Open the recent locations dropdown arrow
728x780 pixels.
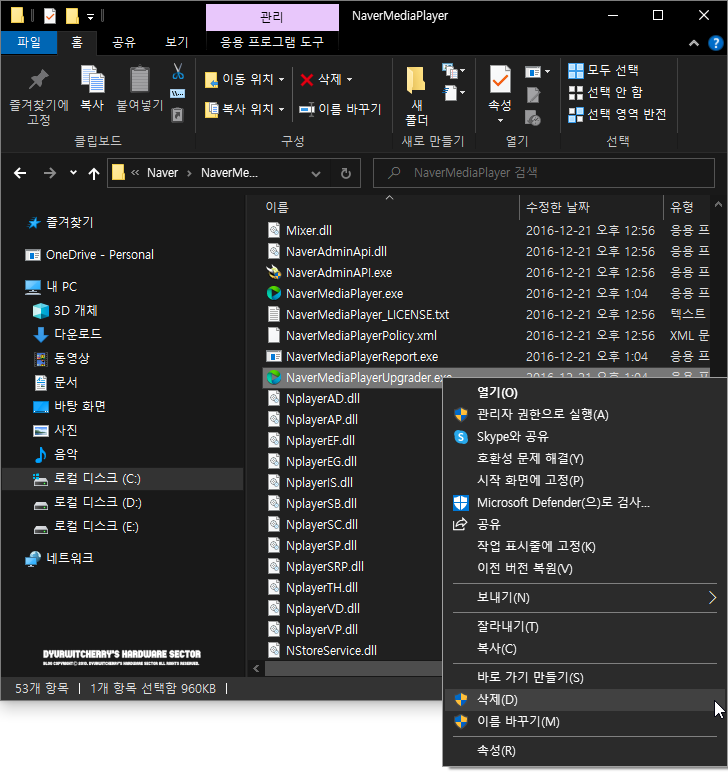click(x=73, y=173)
